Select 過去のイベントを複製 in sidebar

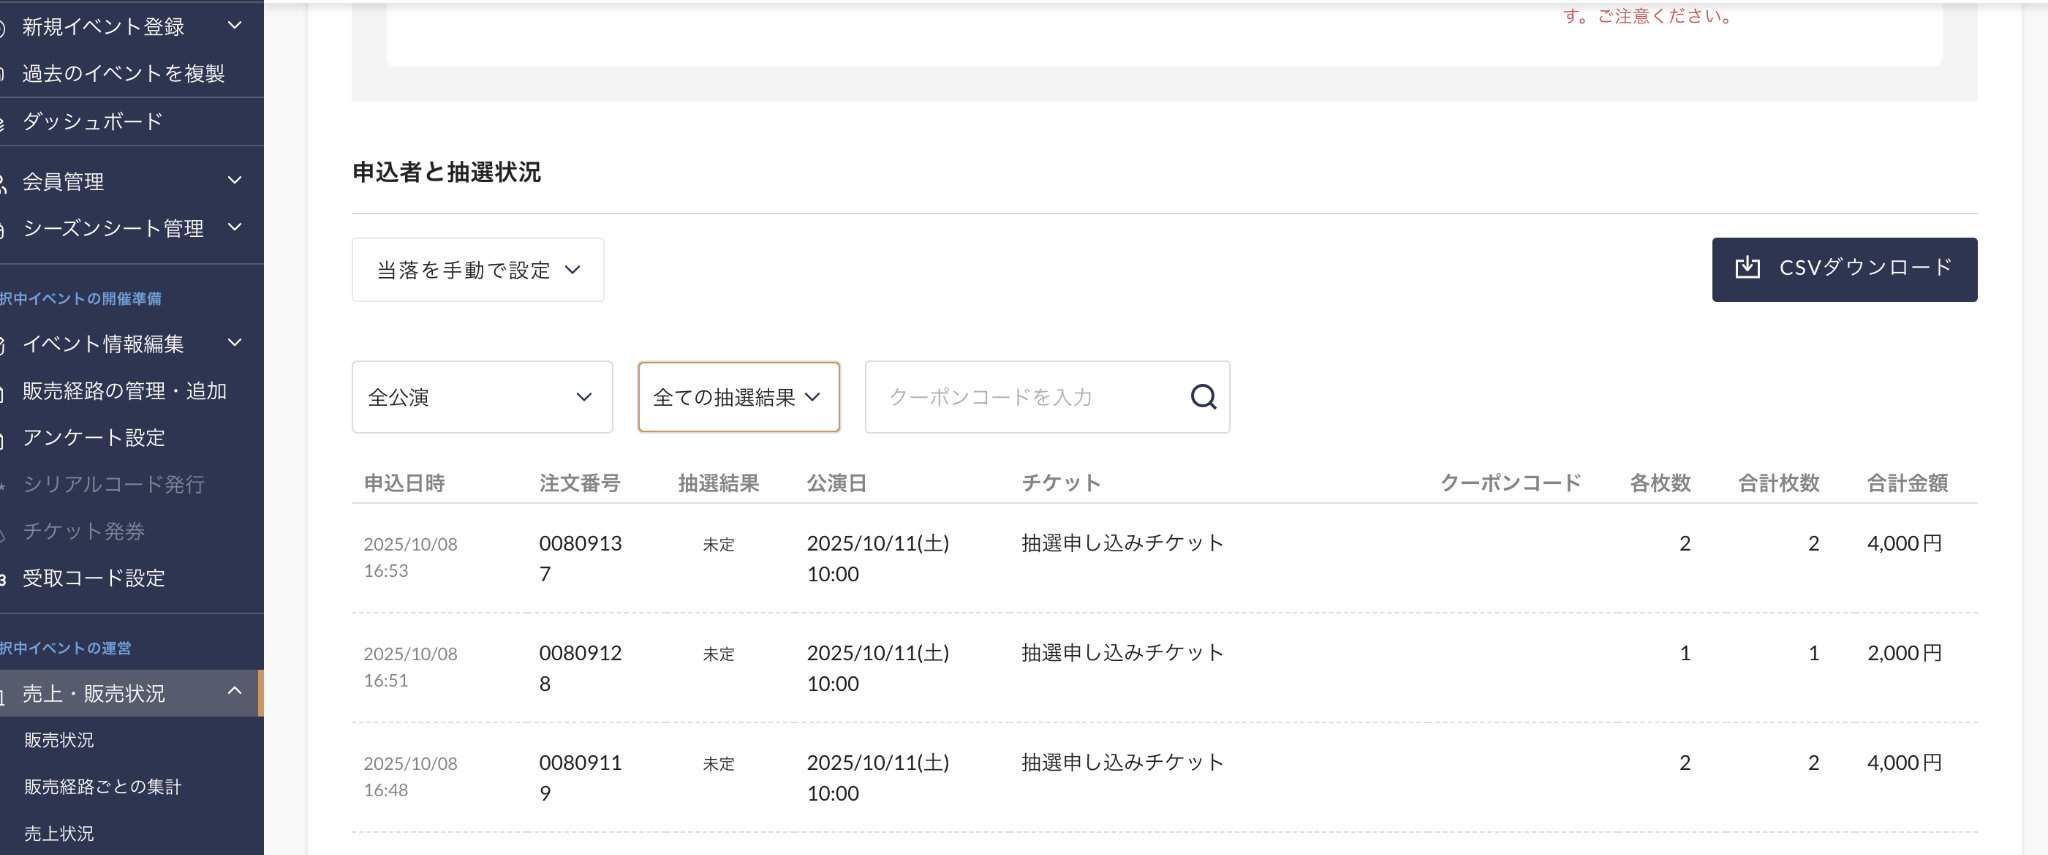click(123, 73)
